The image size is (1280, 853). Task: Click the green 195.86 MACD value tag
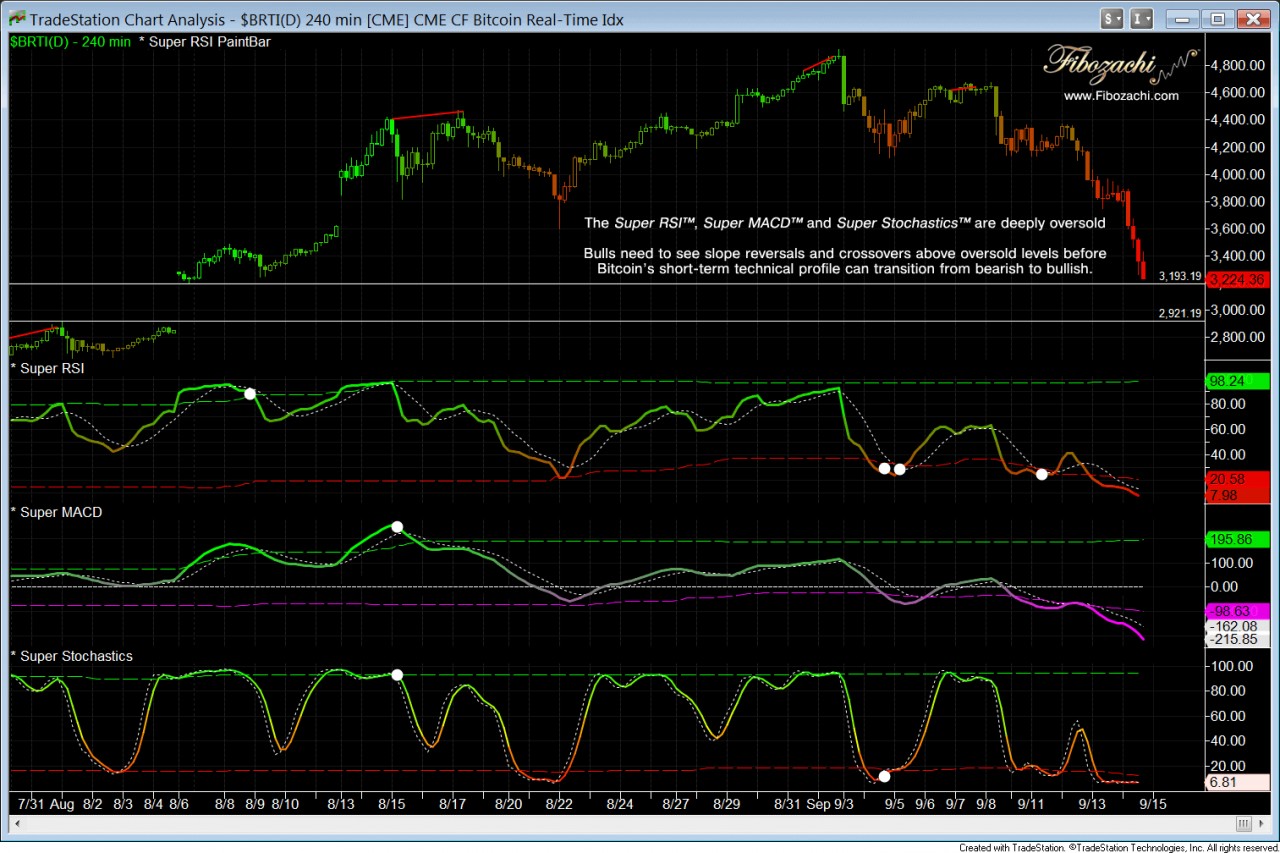(1238, 539)
